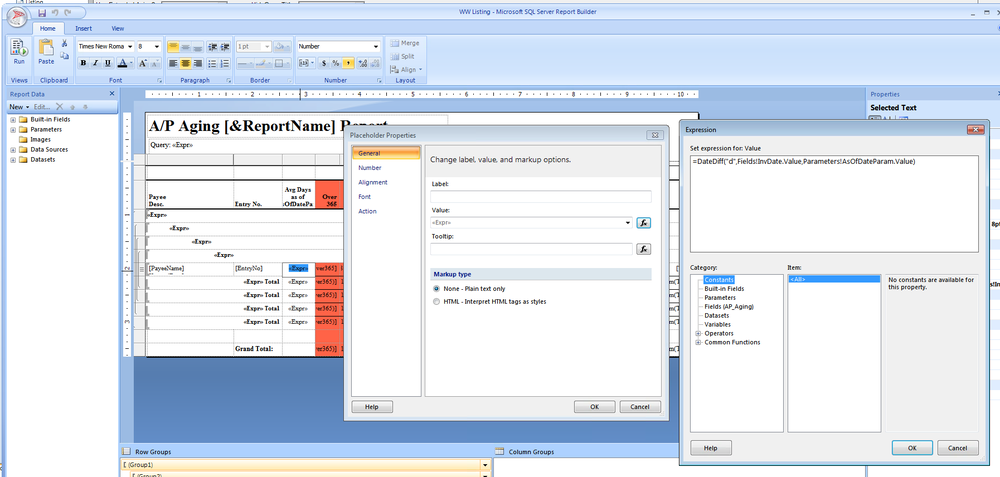Click OK in Expression dialog
Image resolution: width=1000 pixels, height=477 pixels.
(912, 448)
